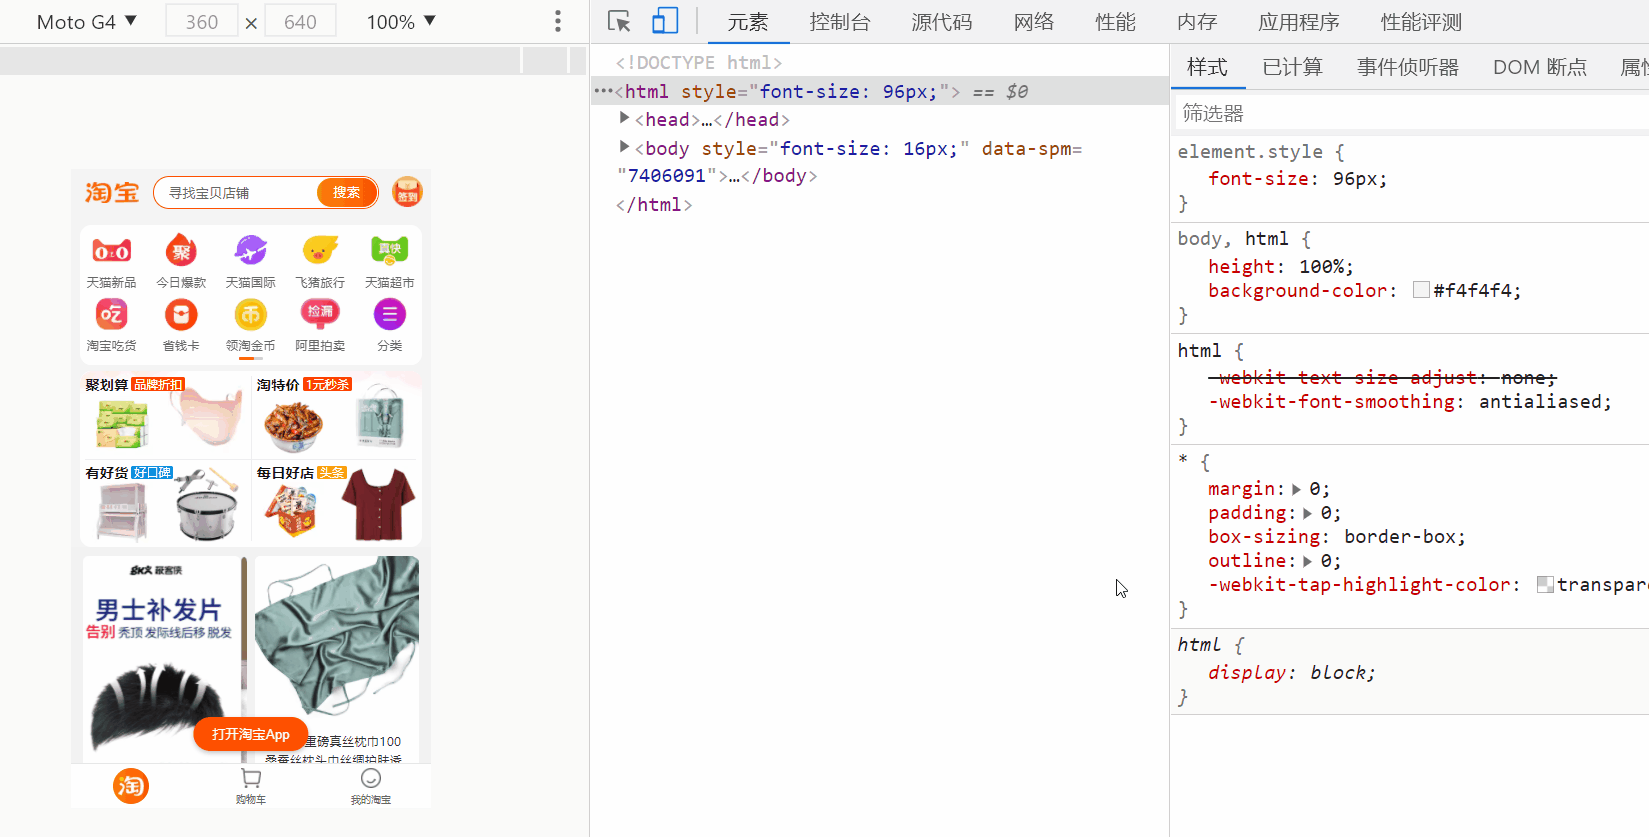The height and width of the screenshot is (837, 1649).
Task: Open the 领淘金币 icon
Action: pos(250,325)
